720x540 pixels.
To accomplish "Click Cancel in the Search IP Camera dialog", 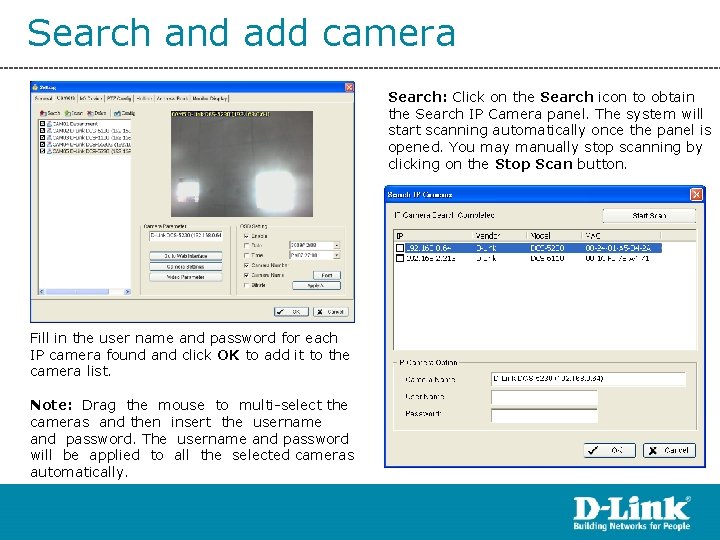I will point(669,450).
